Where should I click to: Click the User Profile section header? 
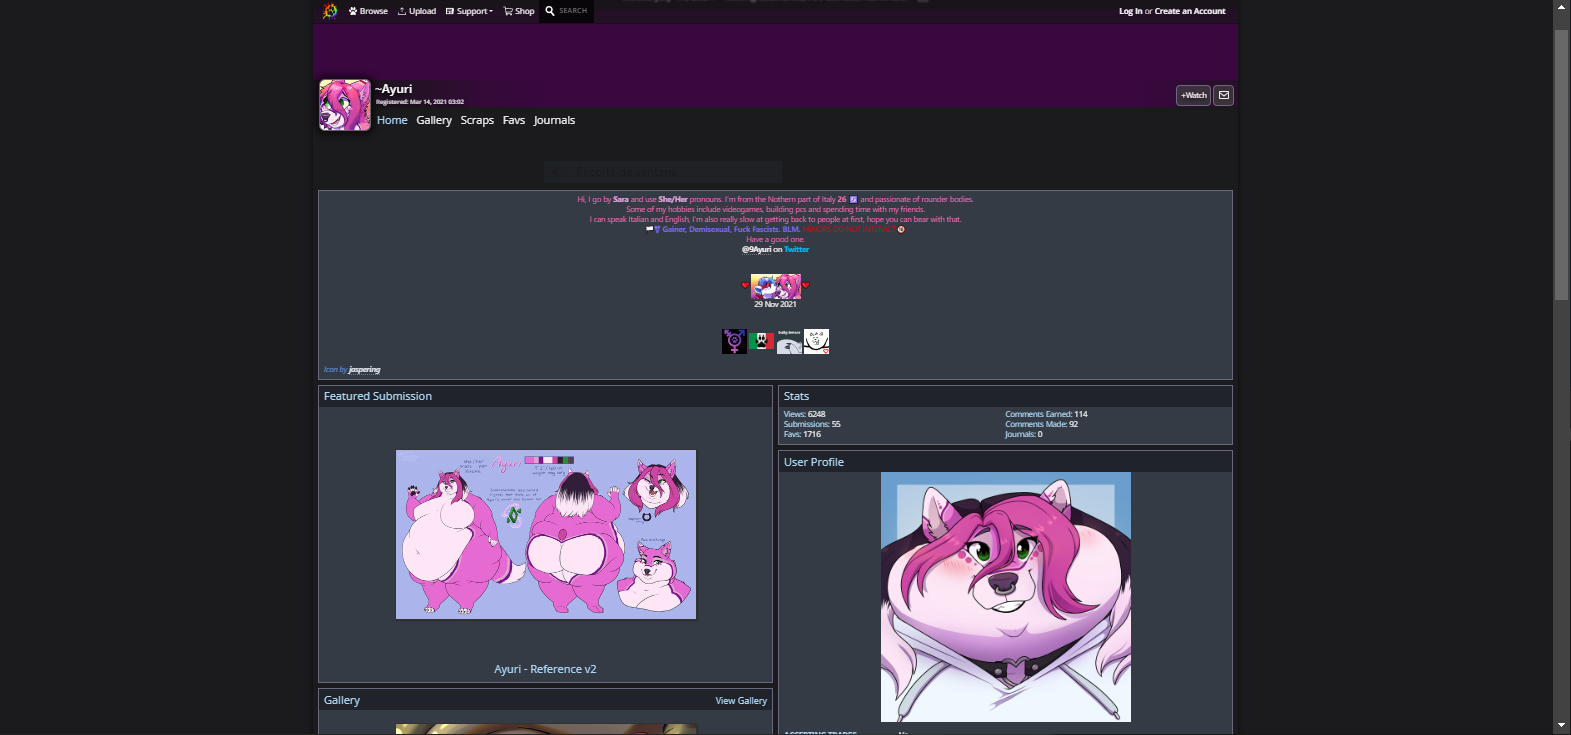pyautogui.click(x=814, y=462)
